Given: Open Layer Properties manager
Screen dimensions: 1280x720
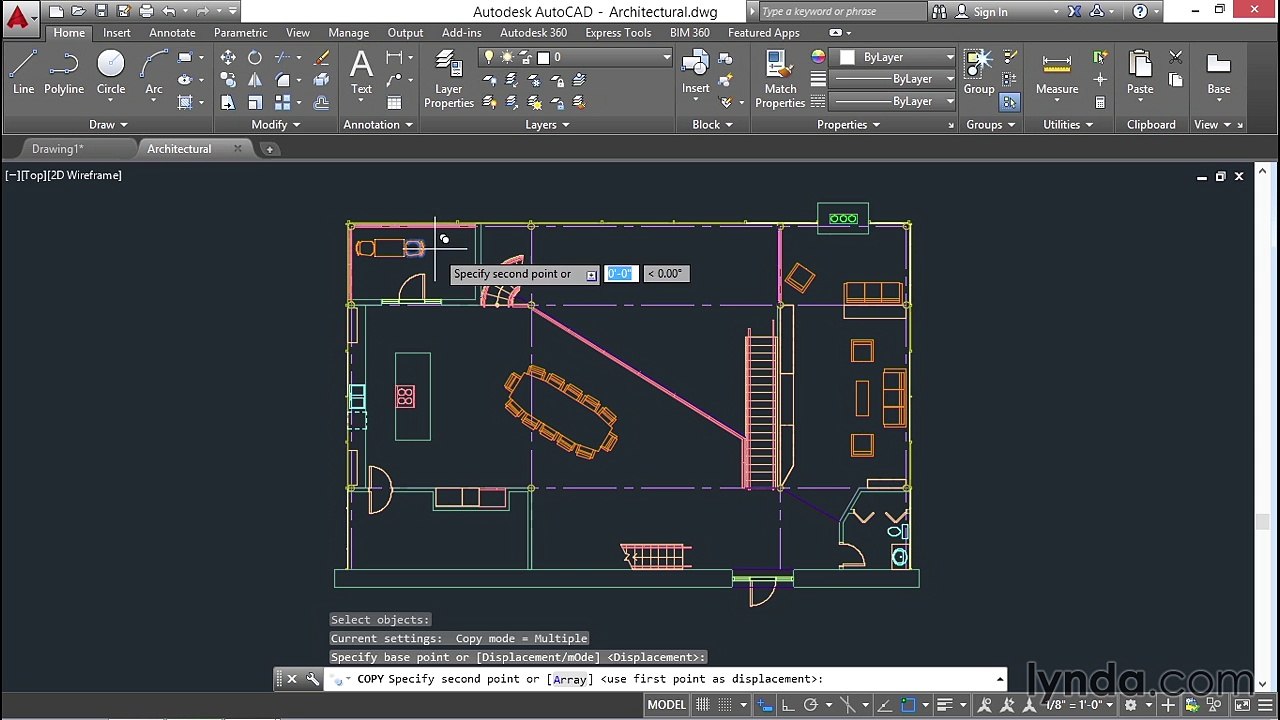Looking at the screenshot, I should (x=449, y=80).
